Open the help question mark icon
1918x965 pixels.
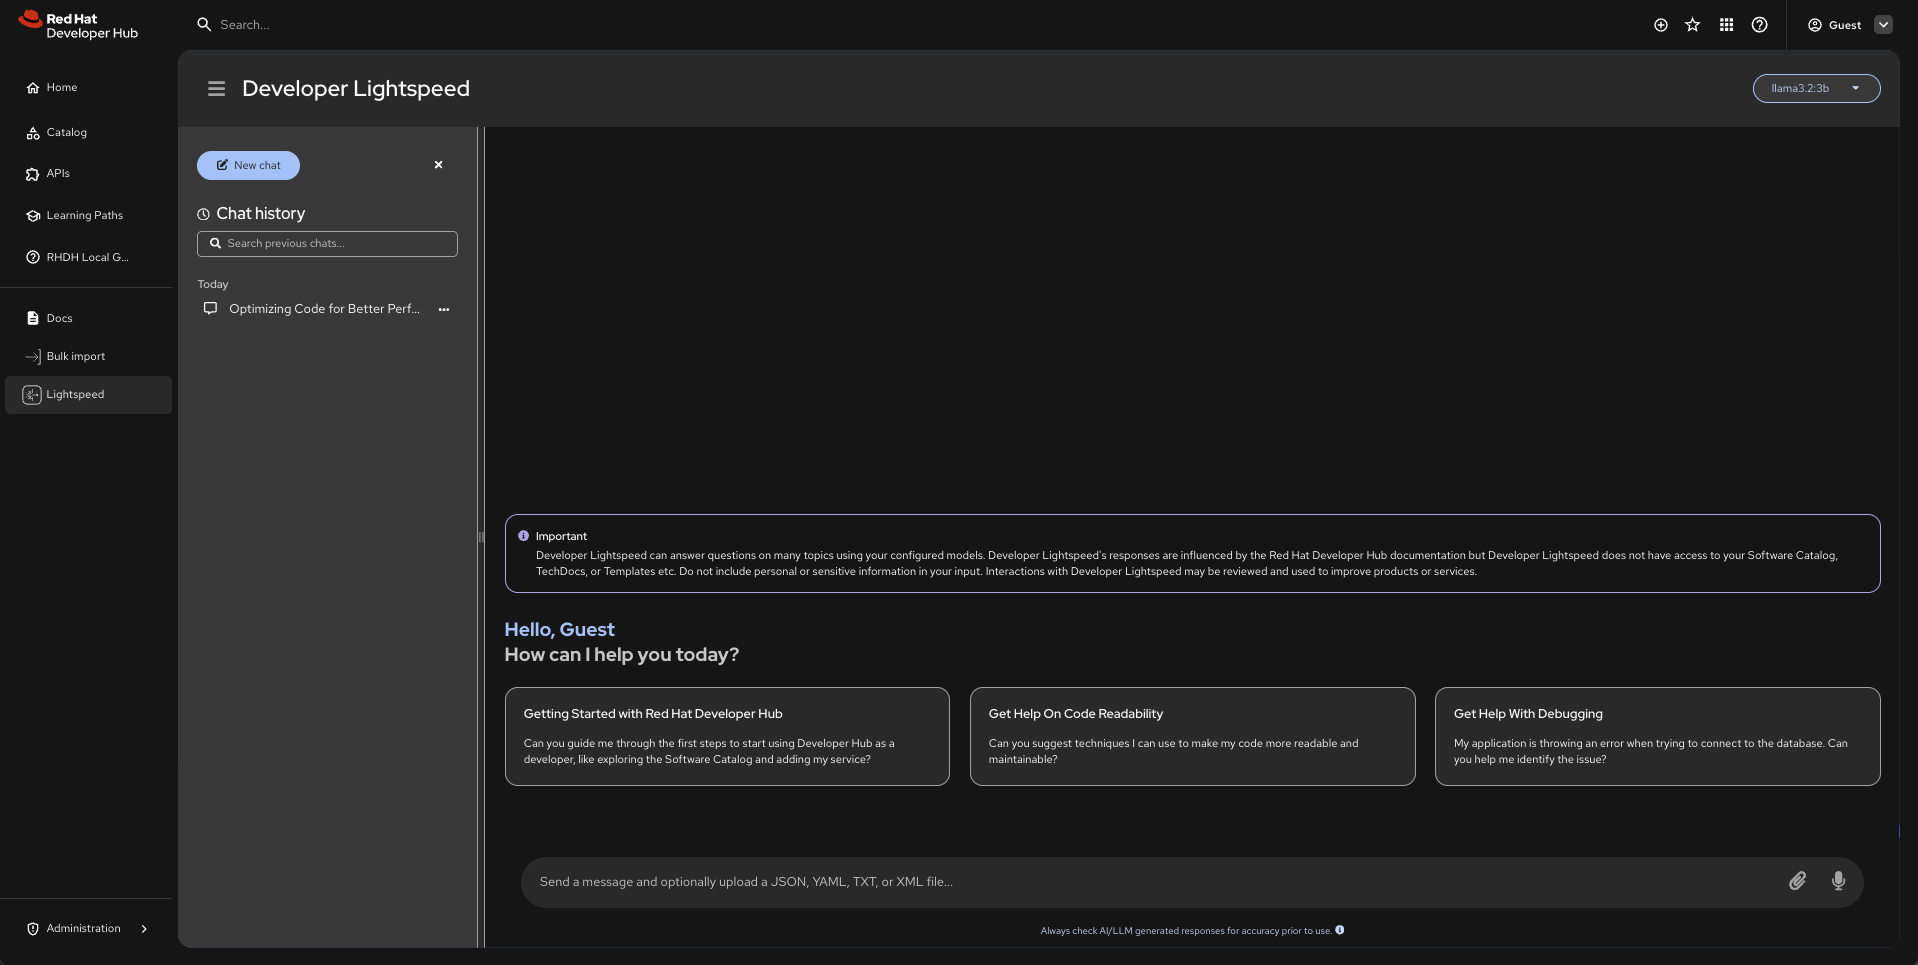[1759, 25]
